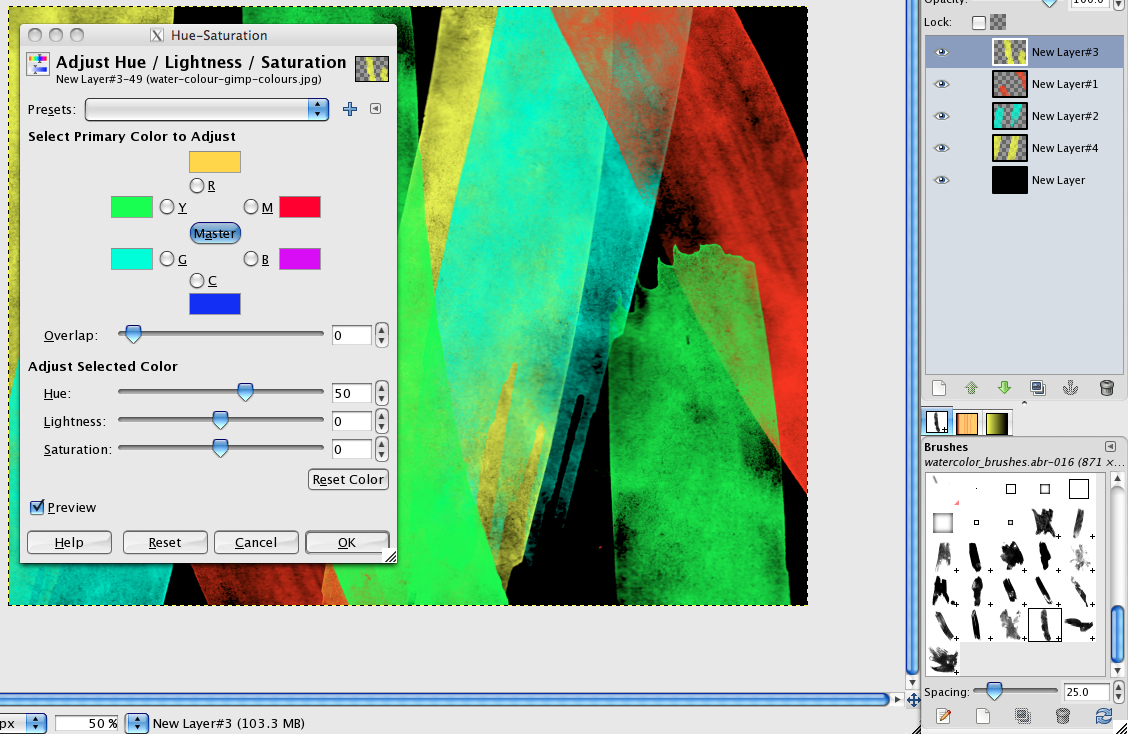Raise the layer with the up arrow icon
1128x734 pixels.
pyautogui.click(x=971, y=389)
